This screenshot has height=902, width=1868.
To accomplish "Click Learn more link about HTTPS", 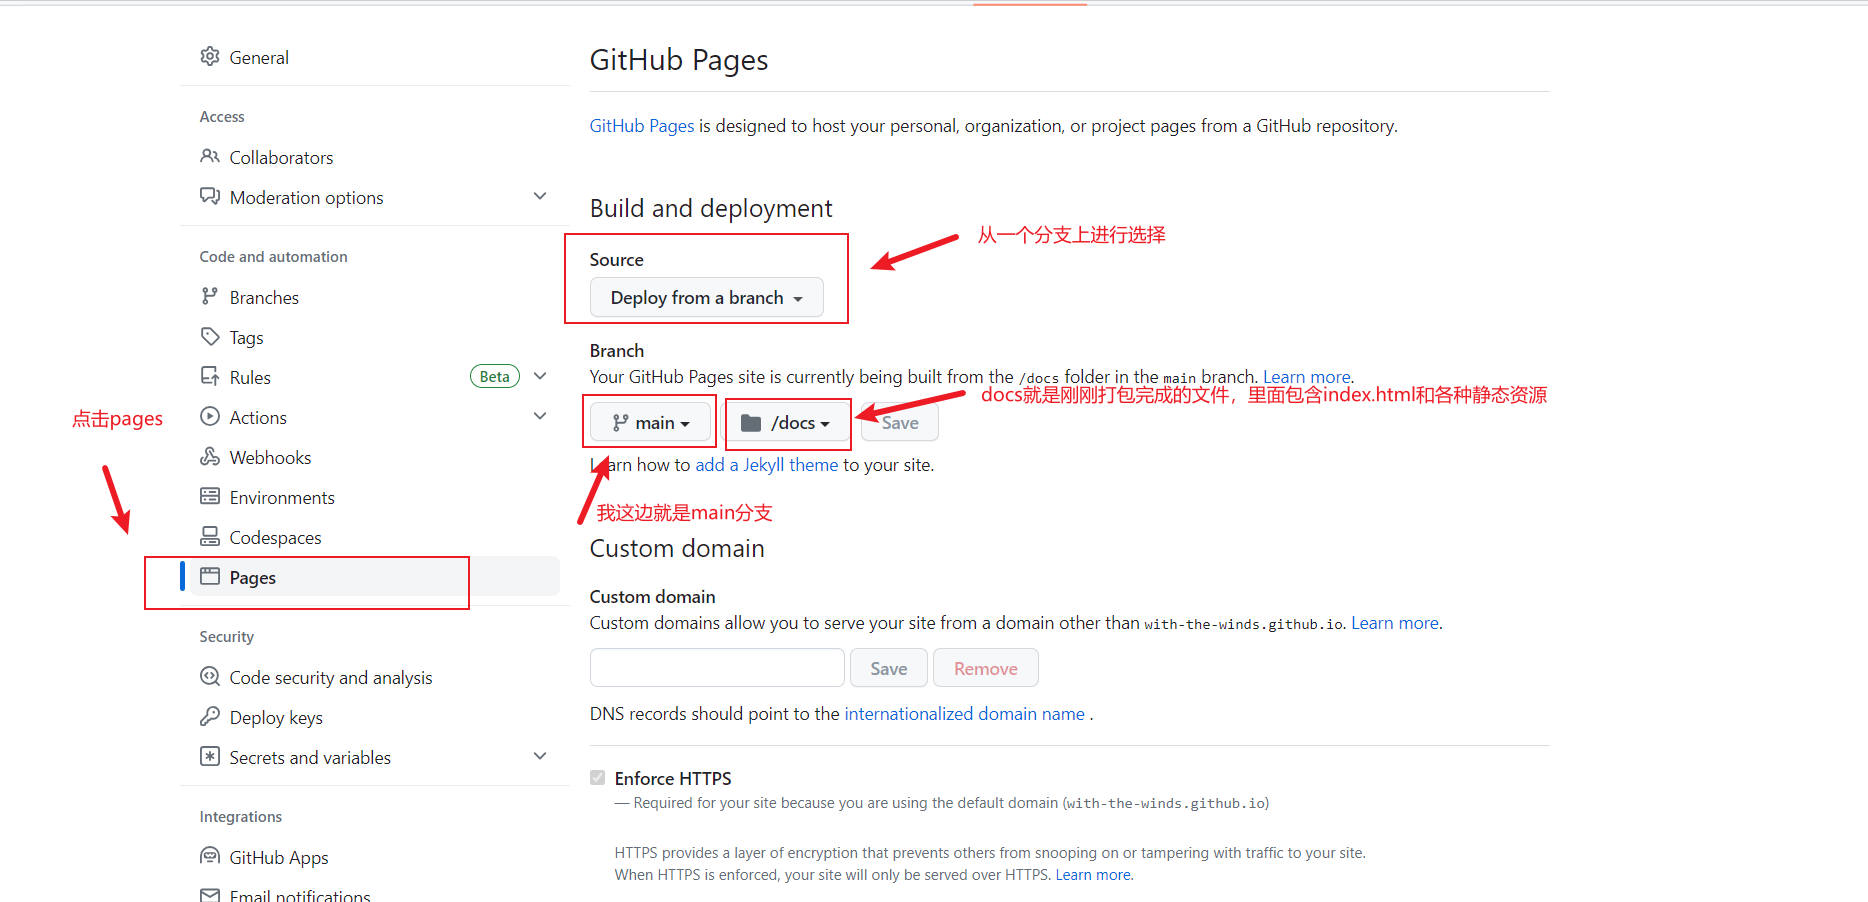I will point(1093,875).
